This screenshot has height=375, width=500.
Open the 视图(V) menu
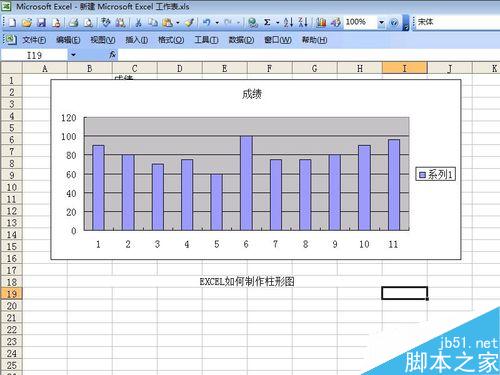tap(103, 40)
